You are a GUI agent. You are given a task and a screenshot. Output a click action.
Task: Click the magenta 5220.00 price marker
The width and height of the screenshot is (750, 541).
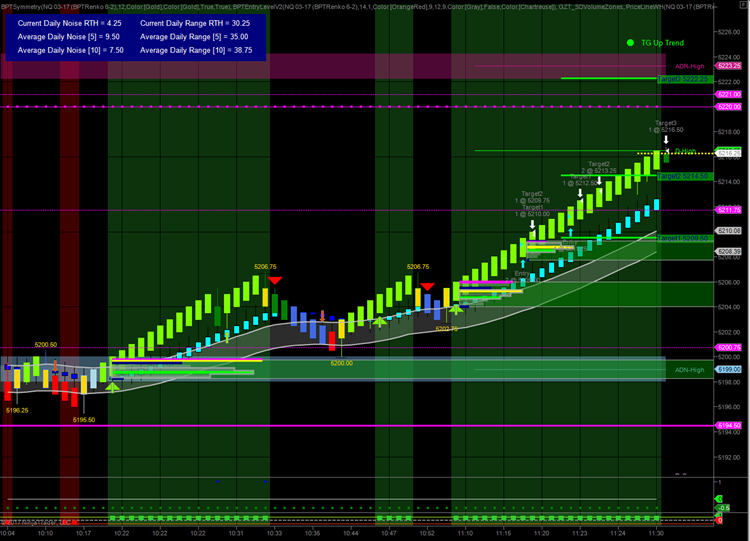[728, 107]
